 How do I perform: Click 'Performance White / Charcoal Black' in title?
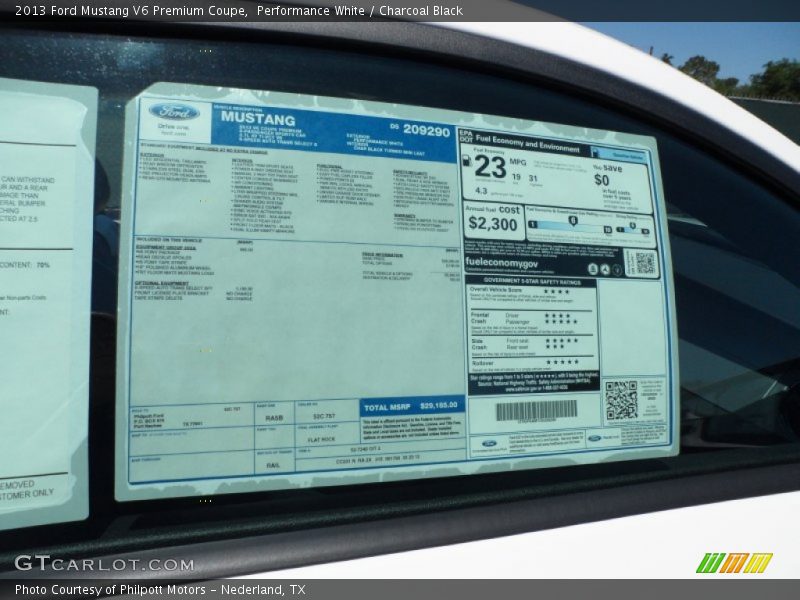tap(360, 11)
